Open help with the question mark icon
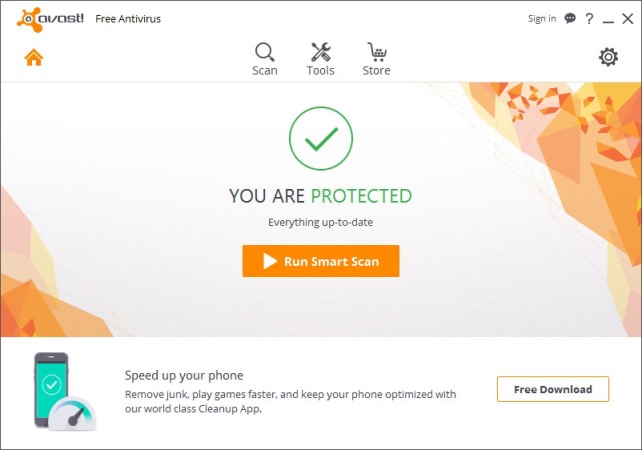642x450 pixels. pos(589,18)
